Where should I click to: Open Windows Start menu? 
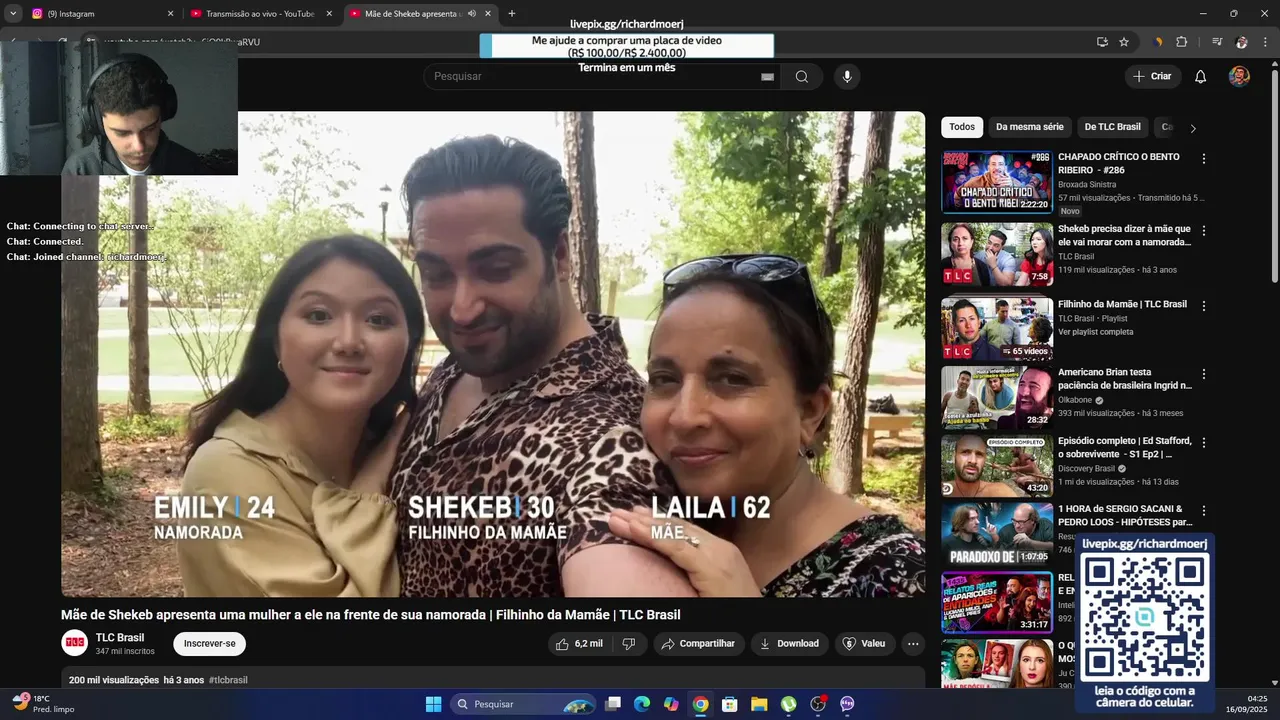(433, 704)
